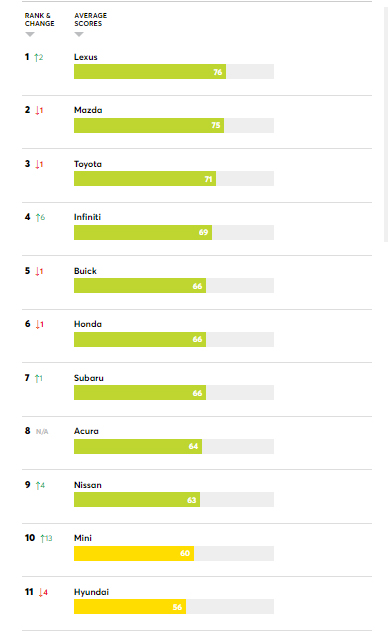Click Nissan up 4 rank indicator
This screenshot has height=633, width=388.
click(40, 485)
